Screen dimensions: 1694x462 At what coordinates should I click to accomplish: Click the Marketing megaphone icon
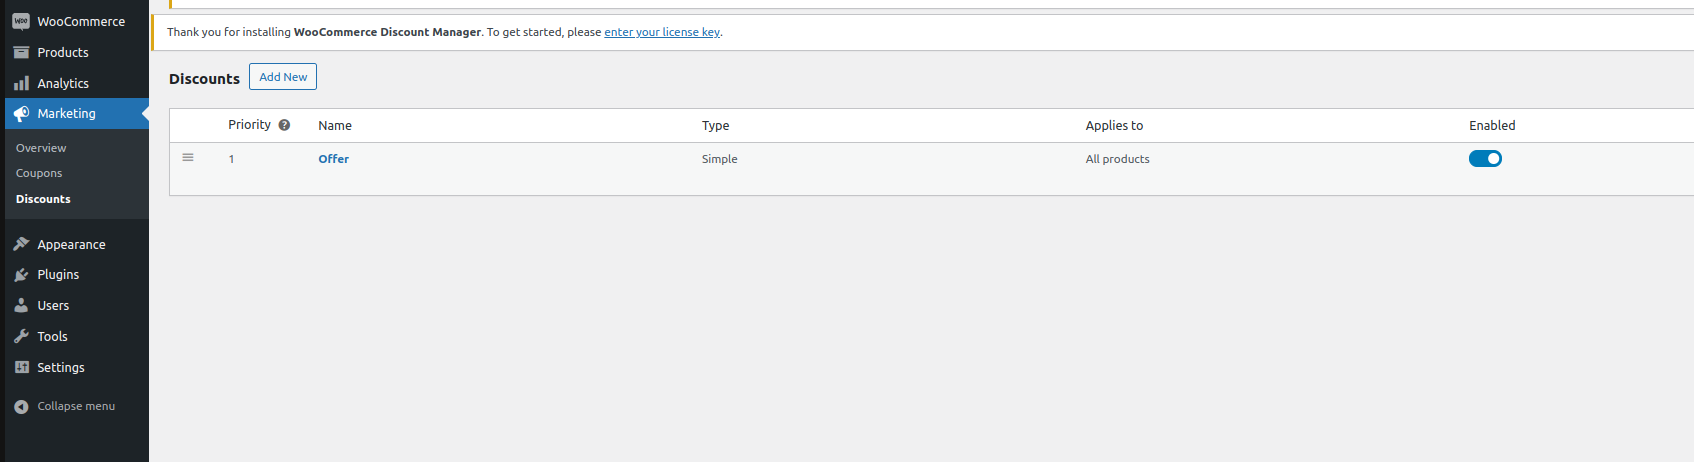pos(21,114)
